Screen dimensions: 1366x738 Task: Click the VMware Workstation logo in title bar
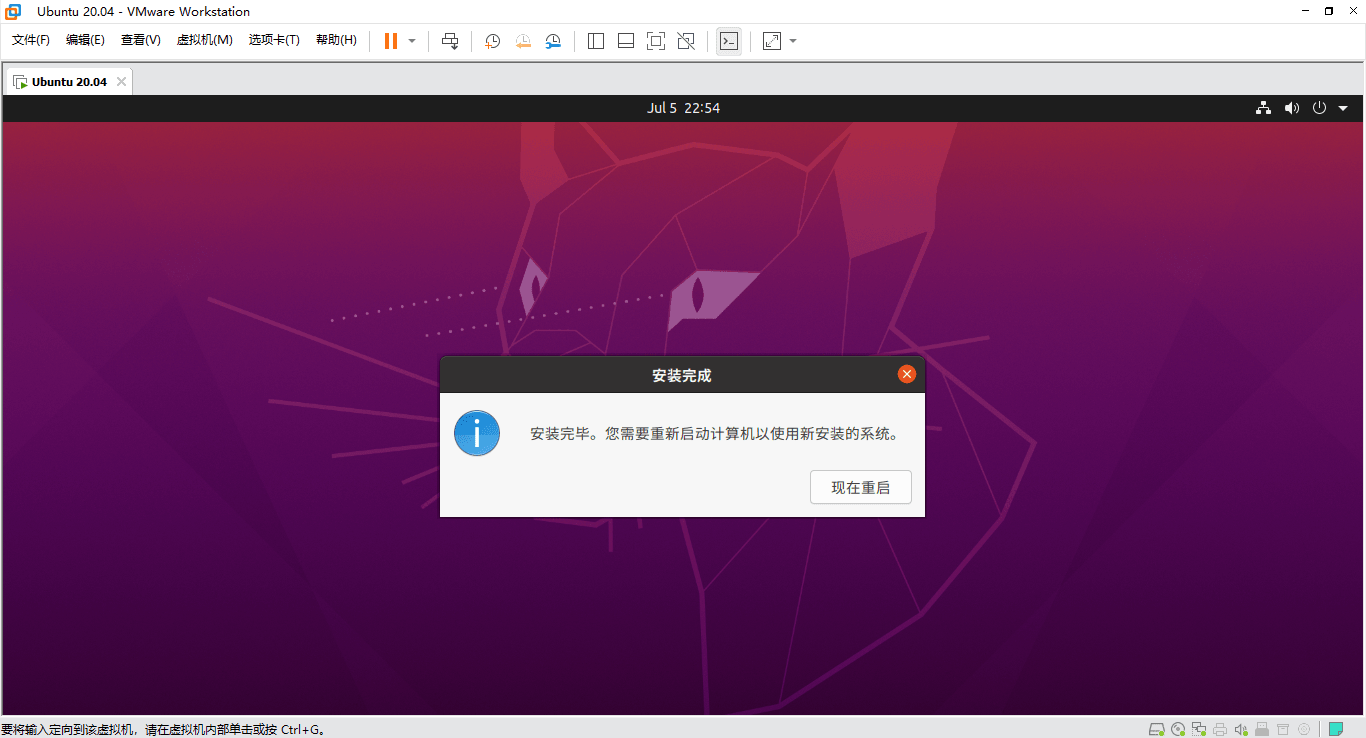(x=13, y=11)
